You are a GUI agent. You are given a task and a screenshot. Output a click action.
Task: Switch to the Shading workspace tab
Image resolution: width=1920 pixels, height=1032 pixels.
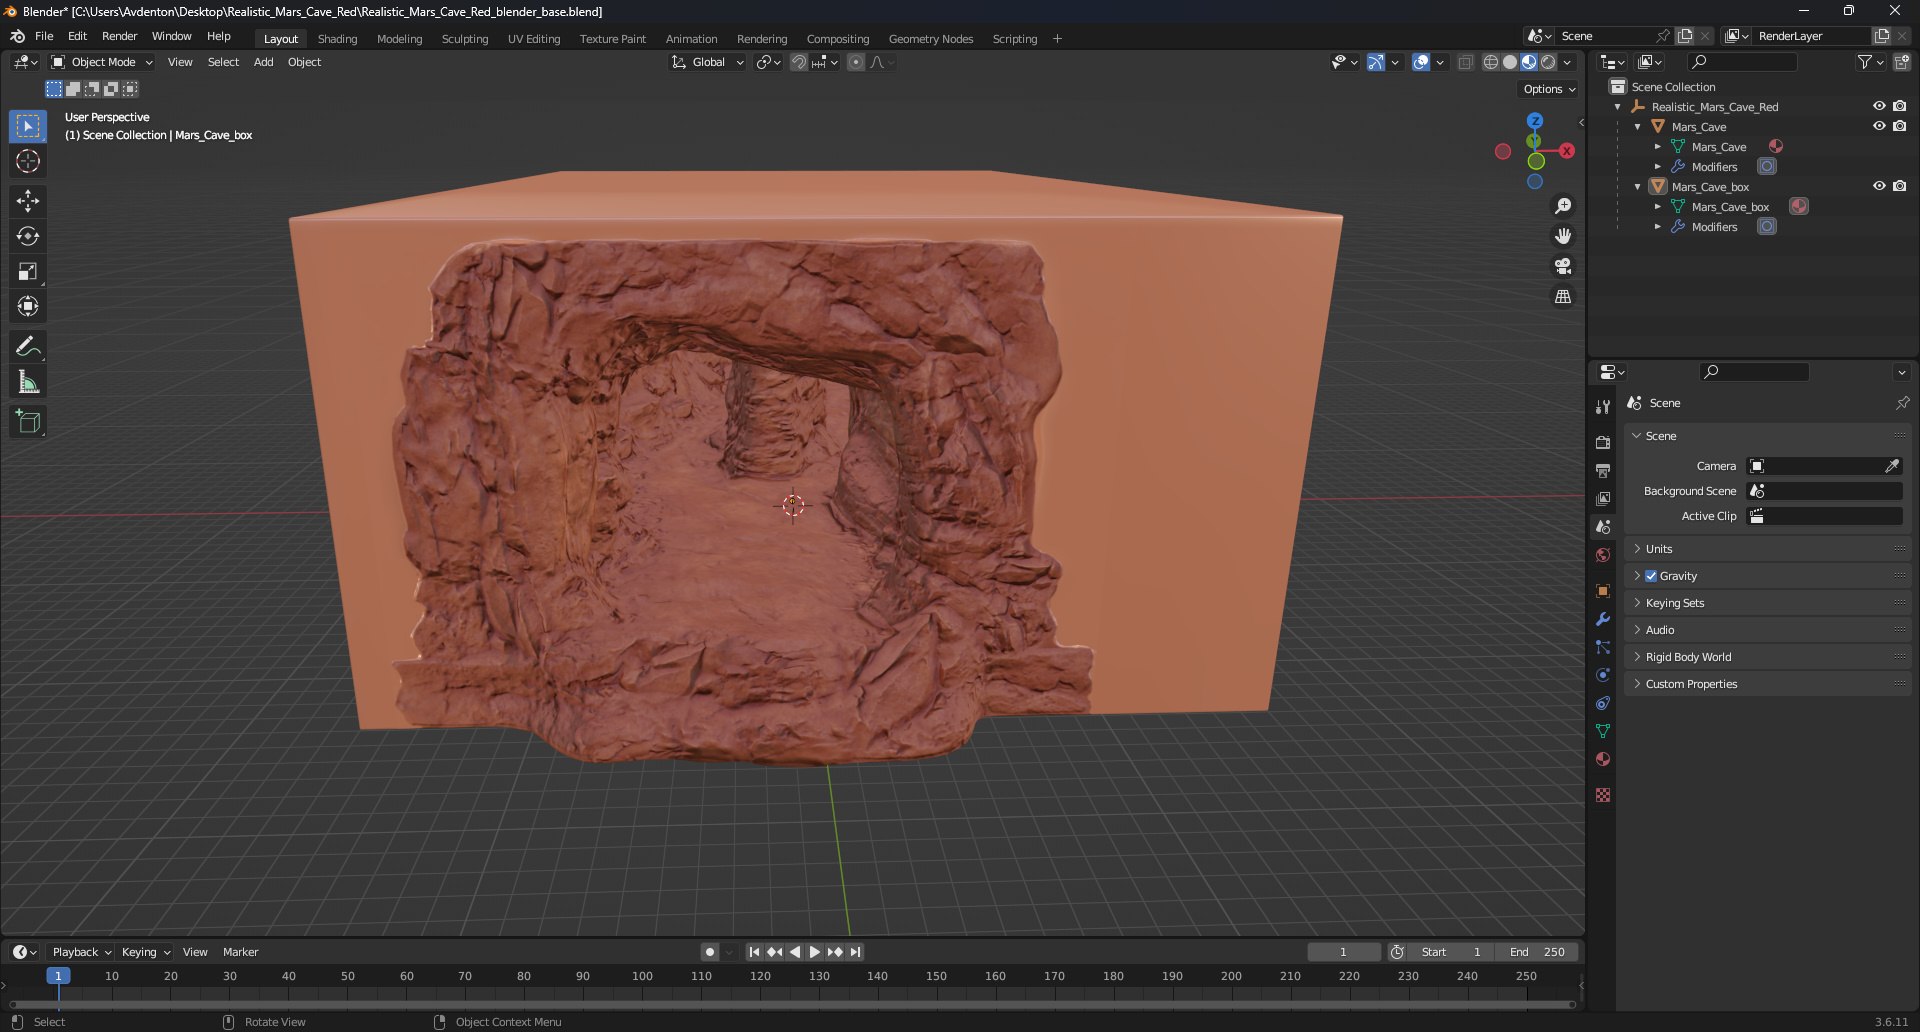(337, 39)
